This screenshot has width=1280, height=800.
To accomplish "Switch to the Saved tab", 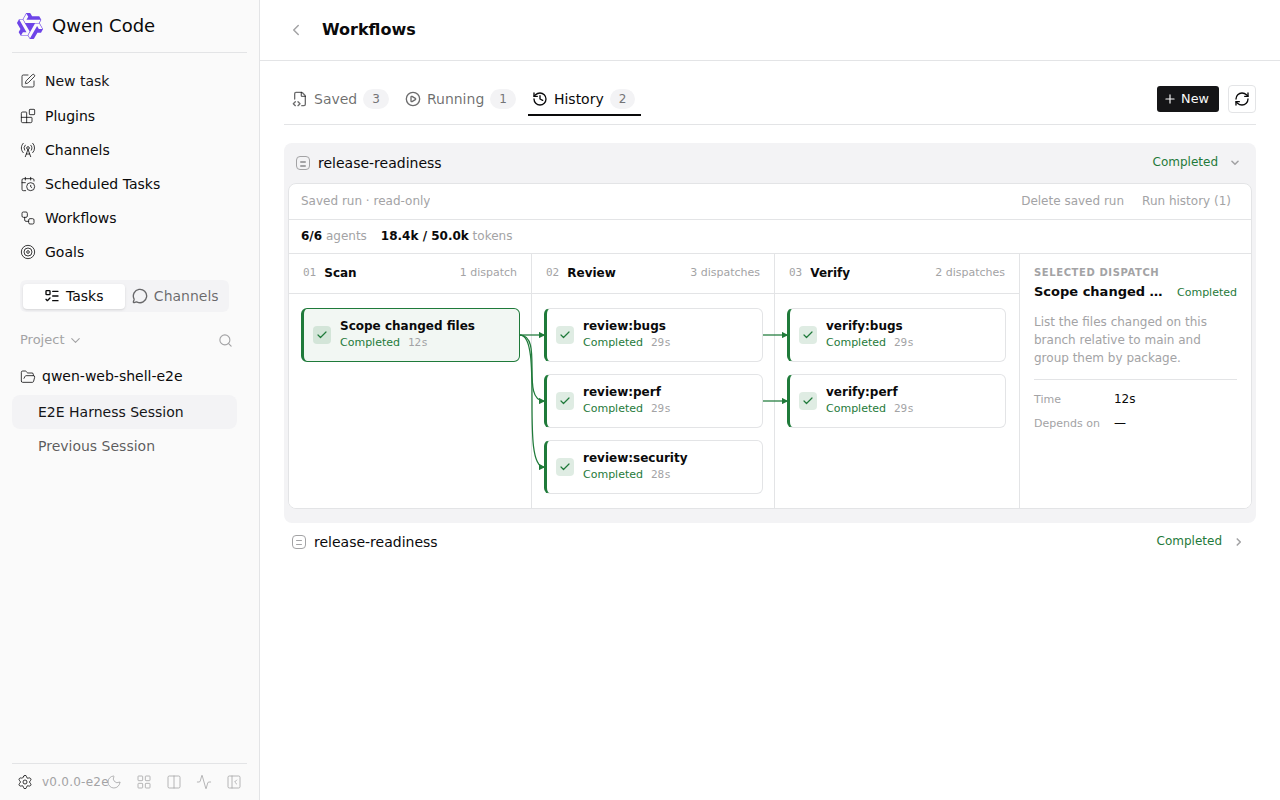I will click(x=340, y=99).
